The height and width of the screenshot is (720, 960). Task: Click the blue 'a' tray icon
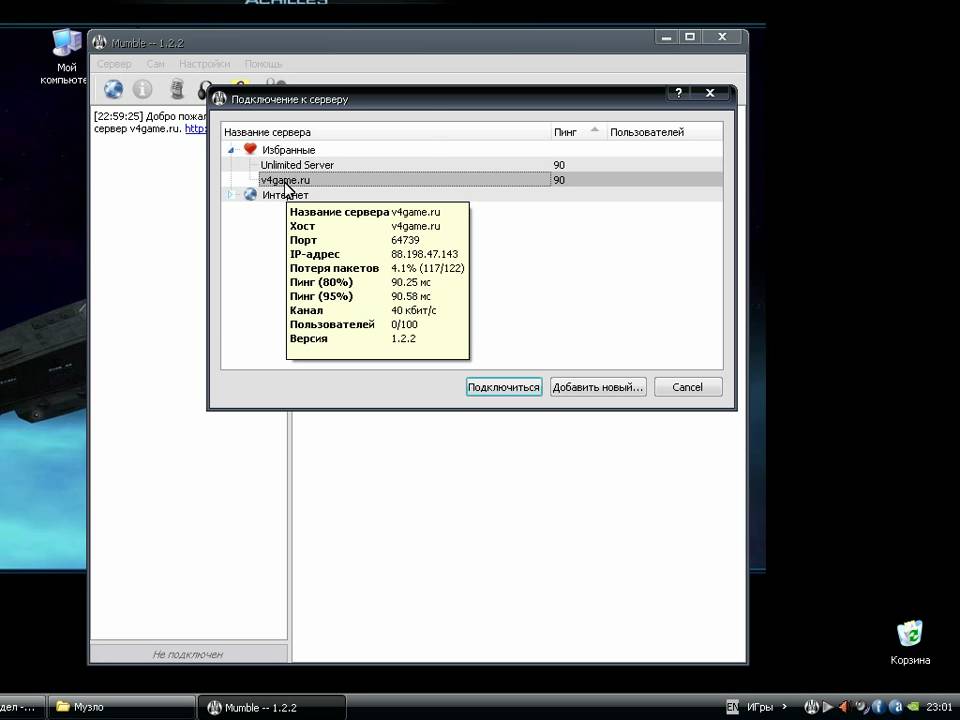(896, 707)
